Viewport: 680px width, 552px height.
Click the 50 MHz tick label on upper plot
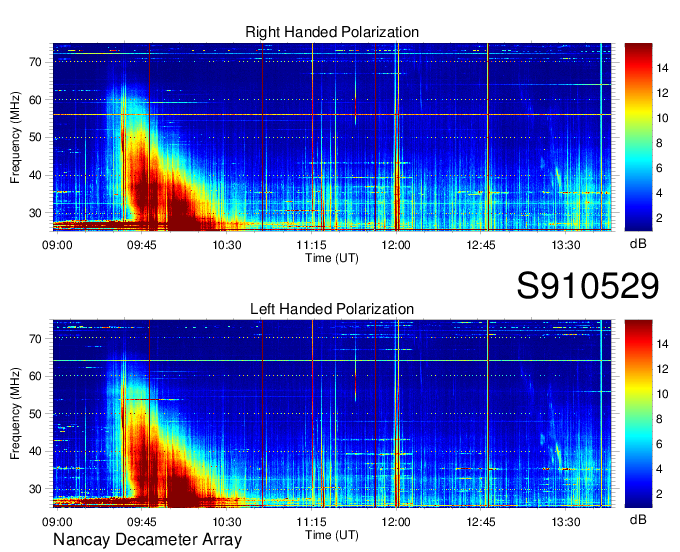(x=36, y=138)
